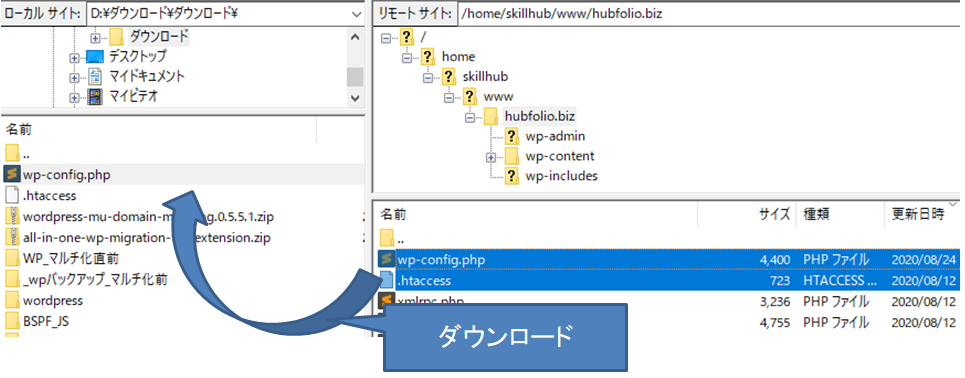
Task: Sort remote files by 更新日時 column
Action: pos(923,214)
